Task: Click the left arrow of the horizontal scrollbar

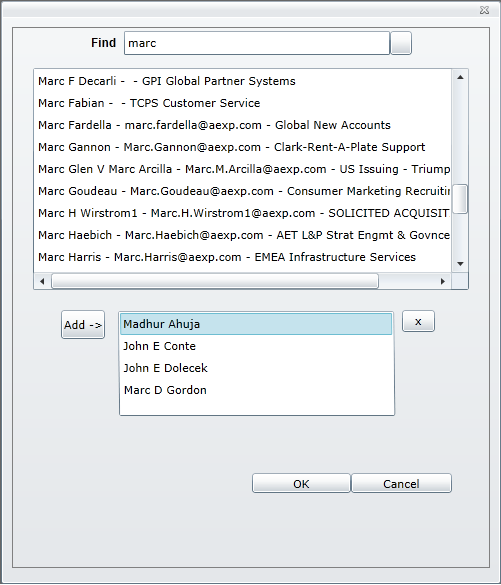Action: [x=42, y=281]
